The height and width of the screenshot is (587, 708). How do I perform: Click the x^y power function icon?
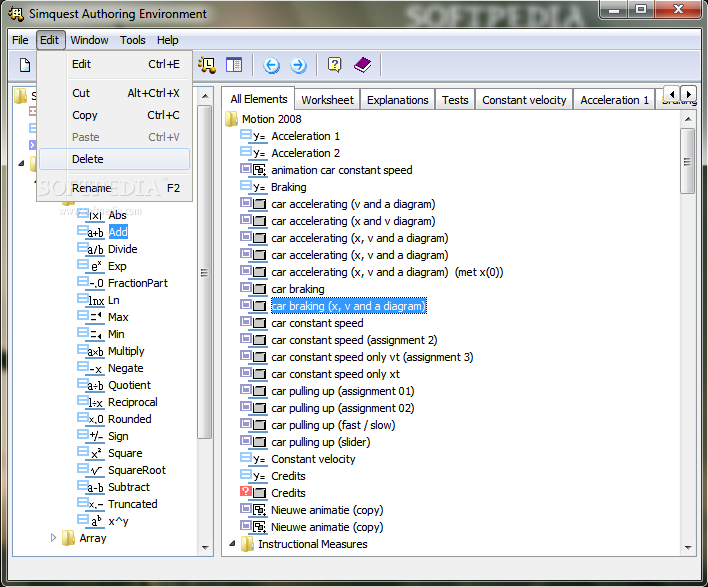click(x=90, y=521)
